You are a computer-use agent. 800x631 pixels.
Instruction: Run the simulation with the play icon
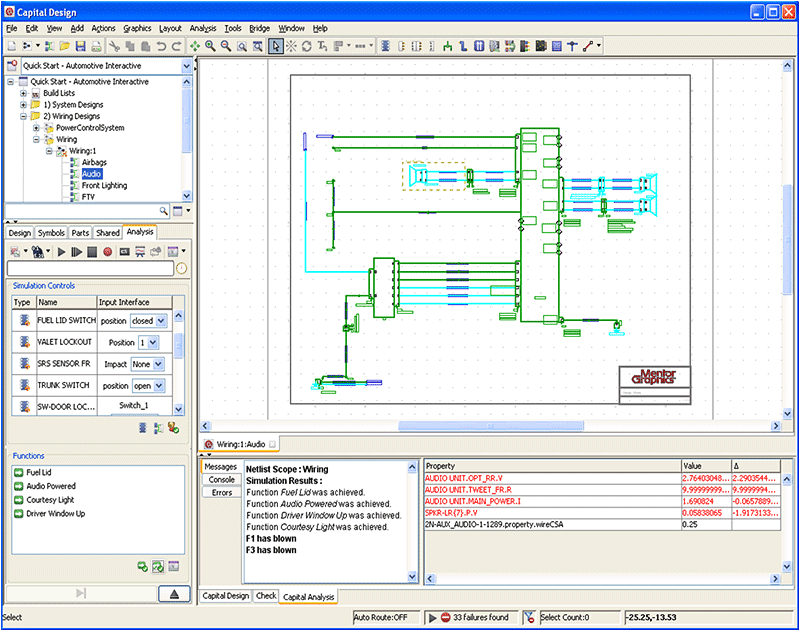pyautogui.click(x=62, y=251)
